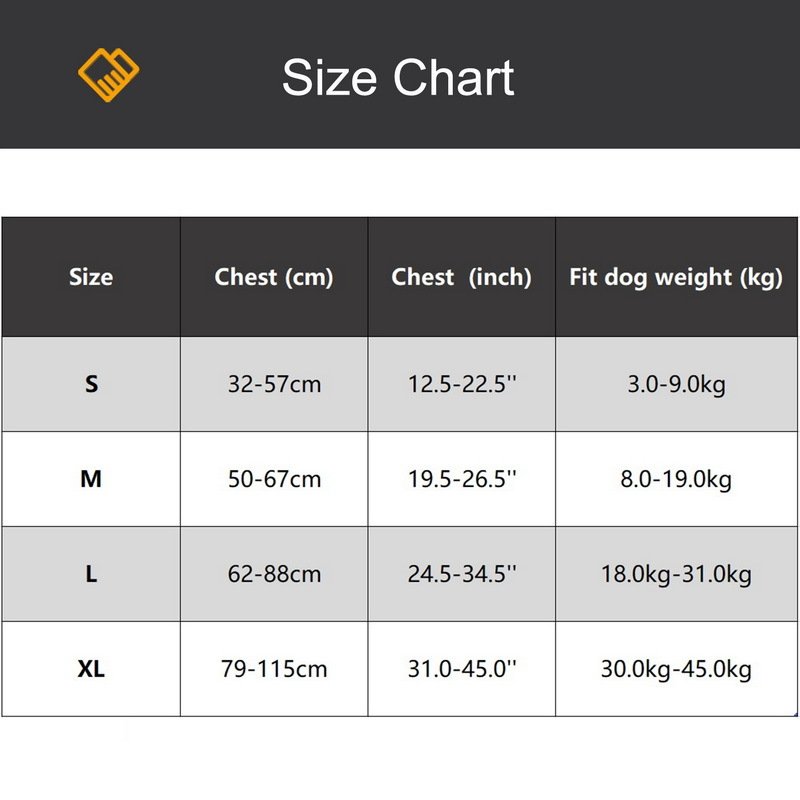Click the M size row label
800x800 pixels.
click(x=91, y=479)
